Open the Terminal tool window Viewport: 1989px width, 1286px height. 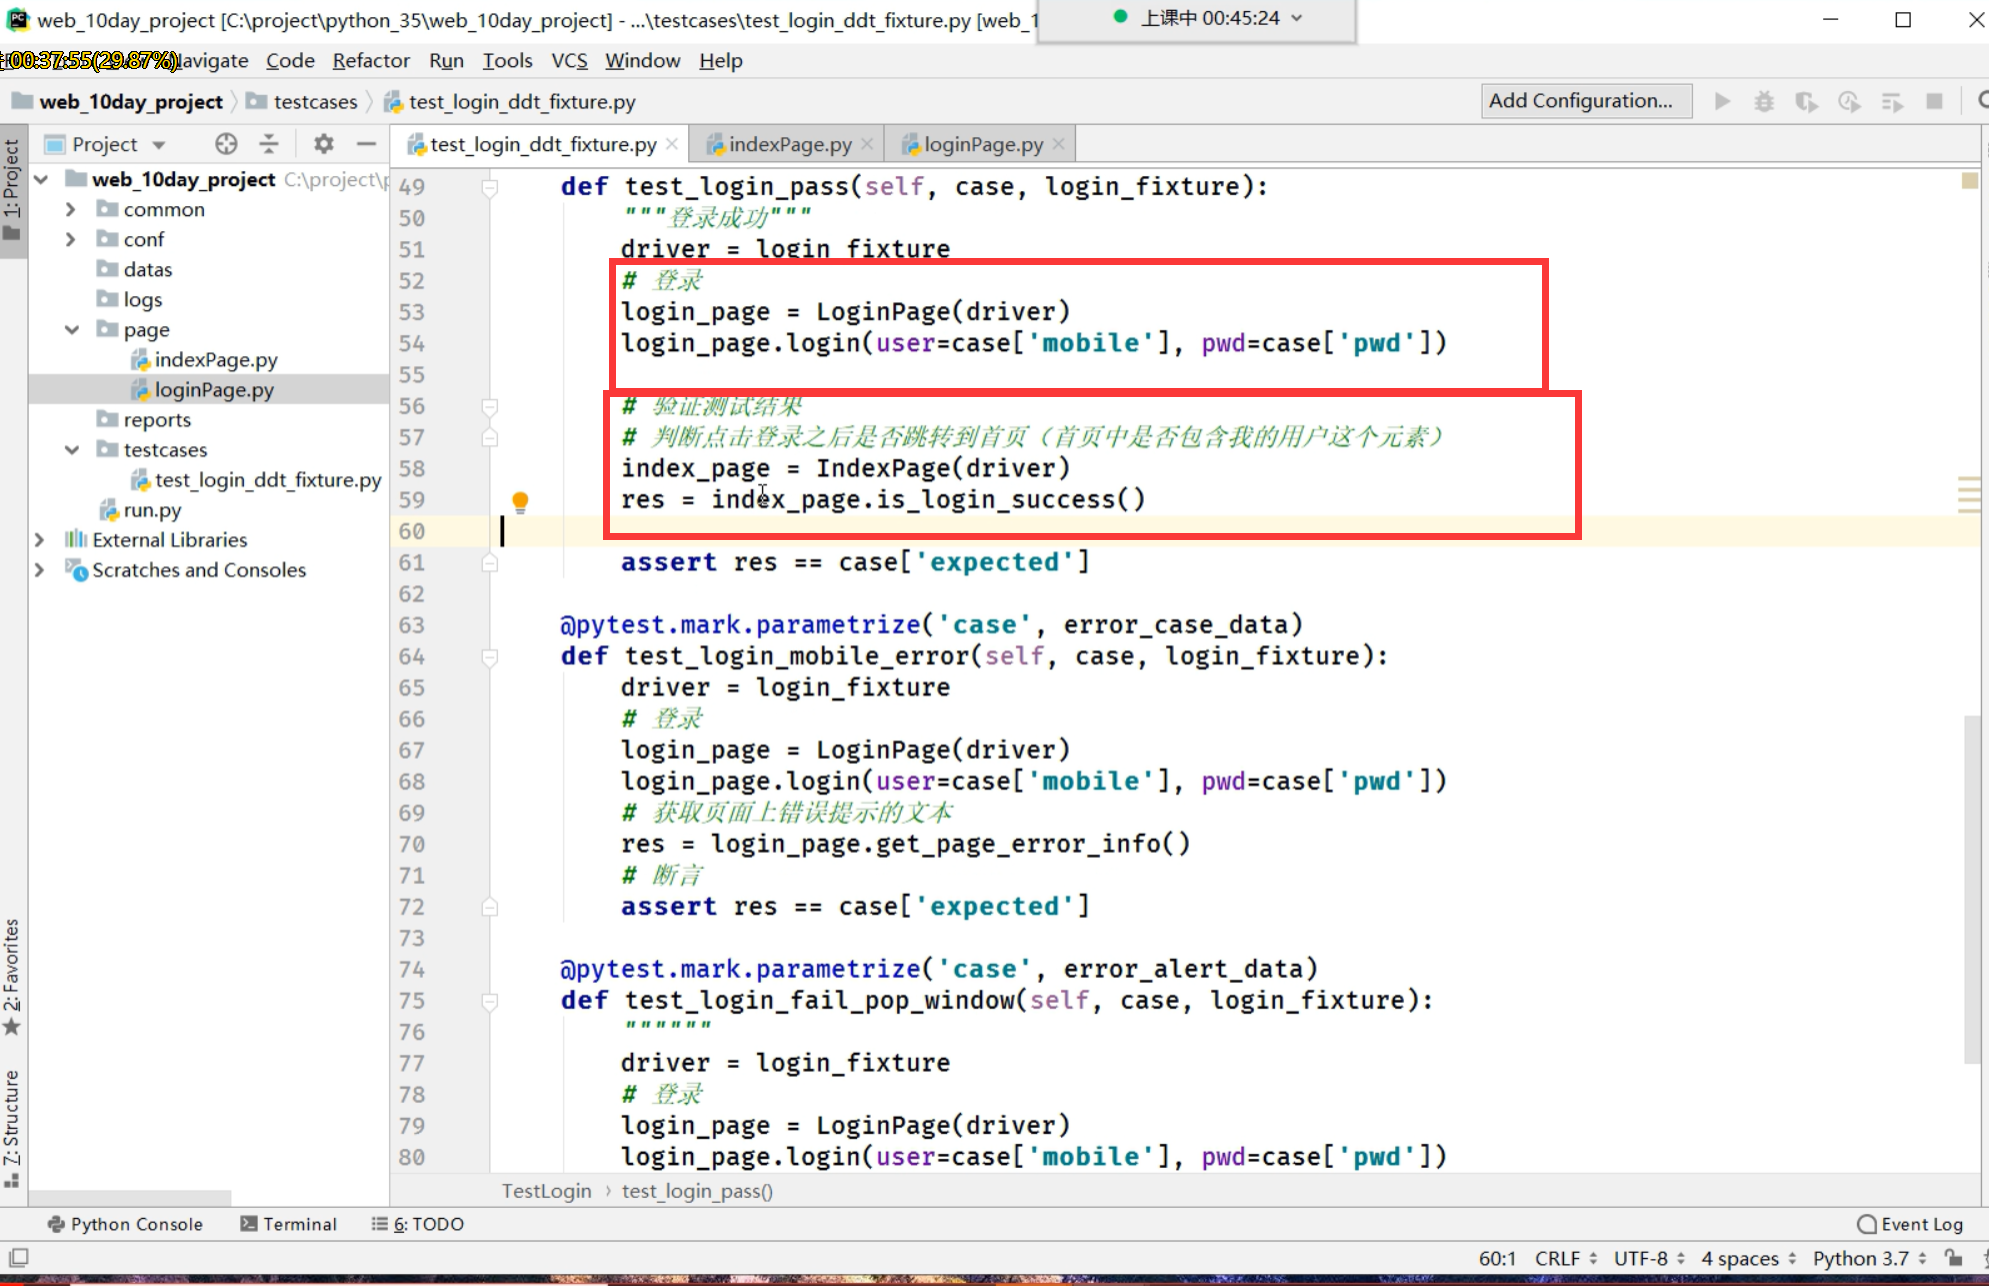coord(289,1224)
